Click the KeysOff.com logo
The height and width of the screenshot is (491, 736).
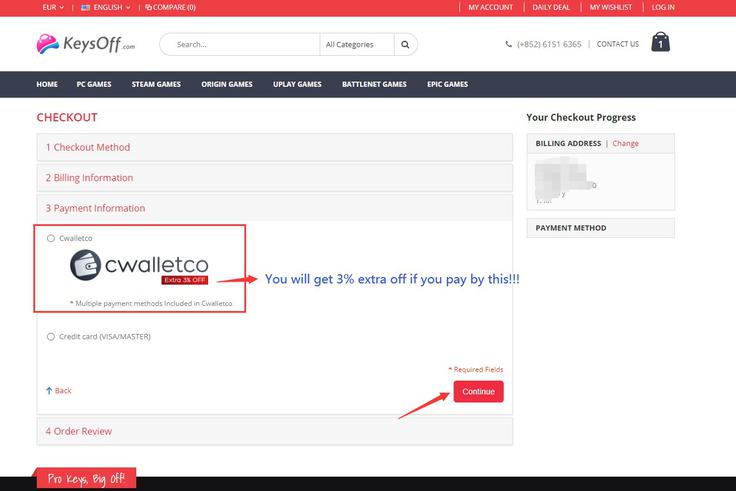[x=86, y=44]
